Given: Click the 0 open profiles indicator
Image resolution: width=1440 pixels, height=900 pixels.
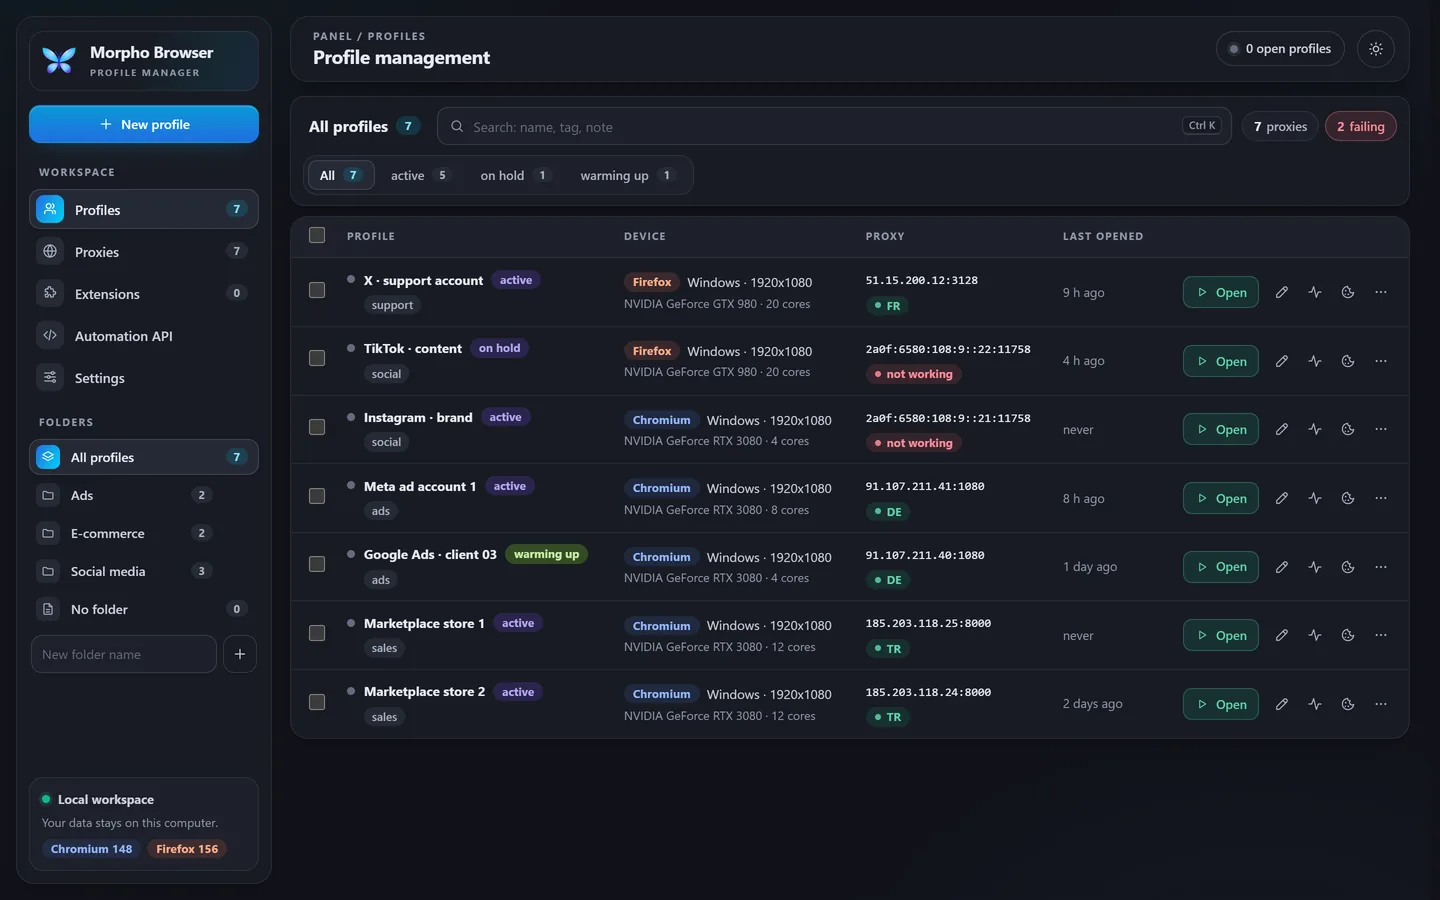Looking at the screenshot, I should click(x=1280, y=49).
